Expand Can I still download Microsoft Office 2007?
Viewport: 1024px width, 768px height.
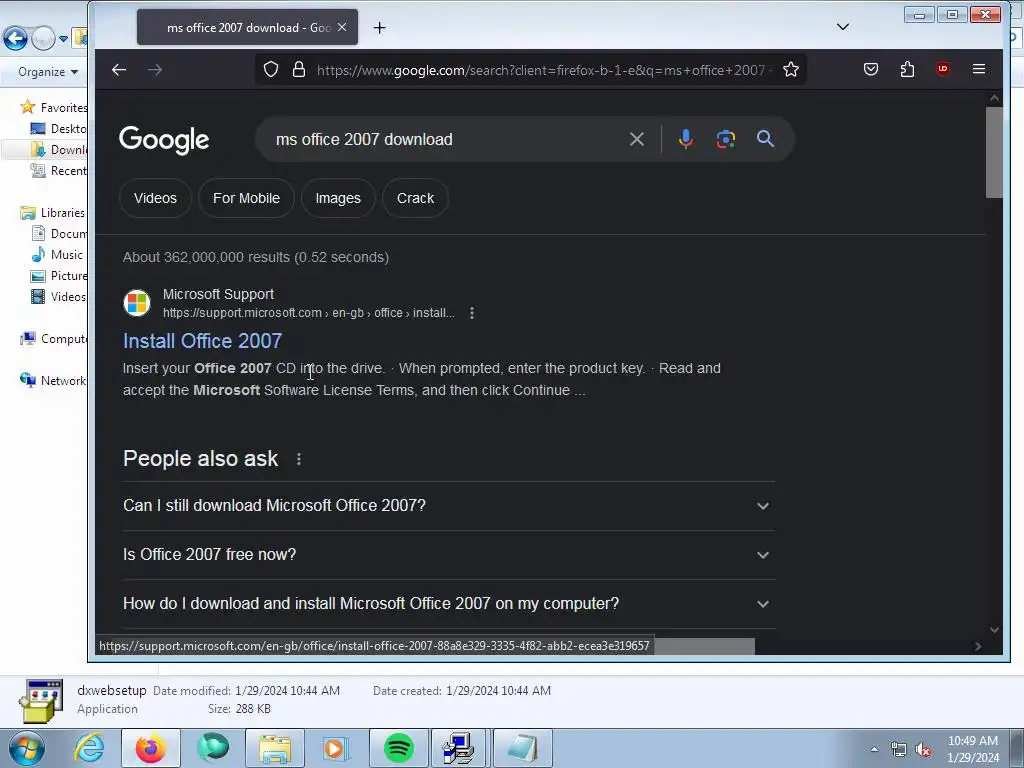coord(449,506)
